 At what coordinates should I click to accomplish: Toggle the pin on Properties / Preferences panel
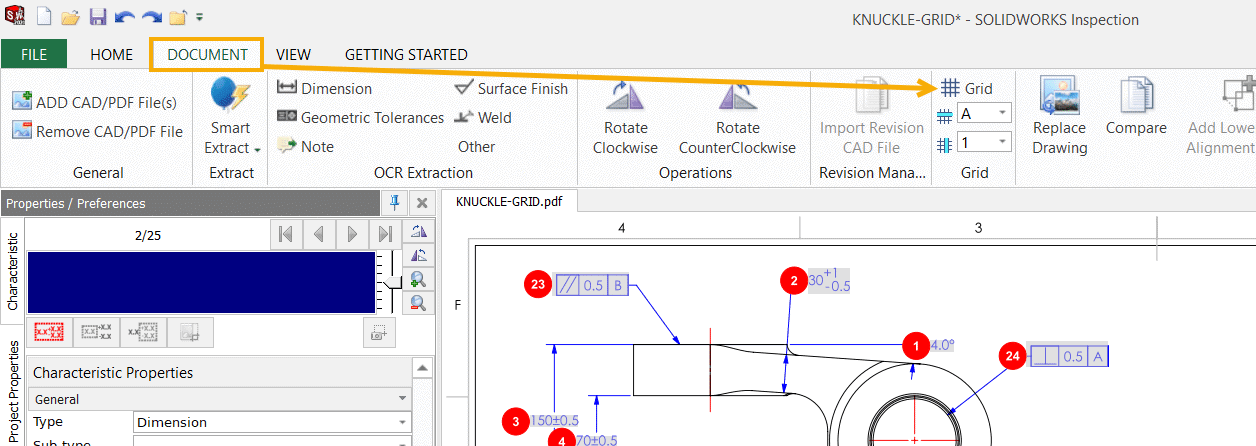[x=395, y=203]
